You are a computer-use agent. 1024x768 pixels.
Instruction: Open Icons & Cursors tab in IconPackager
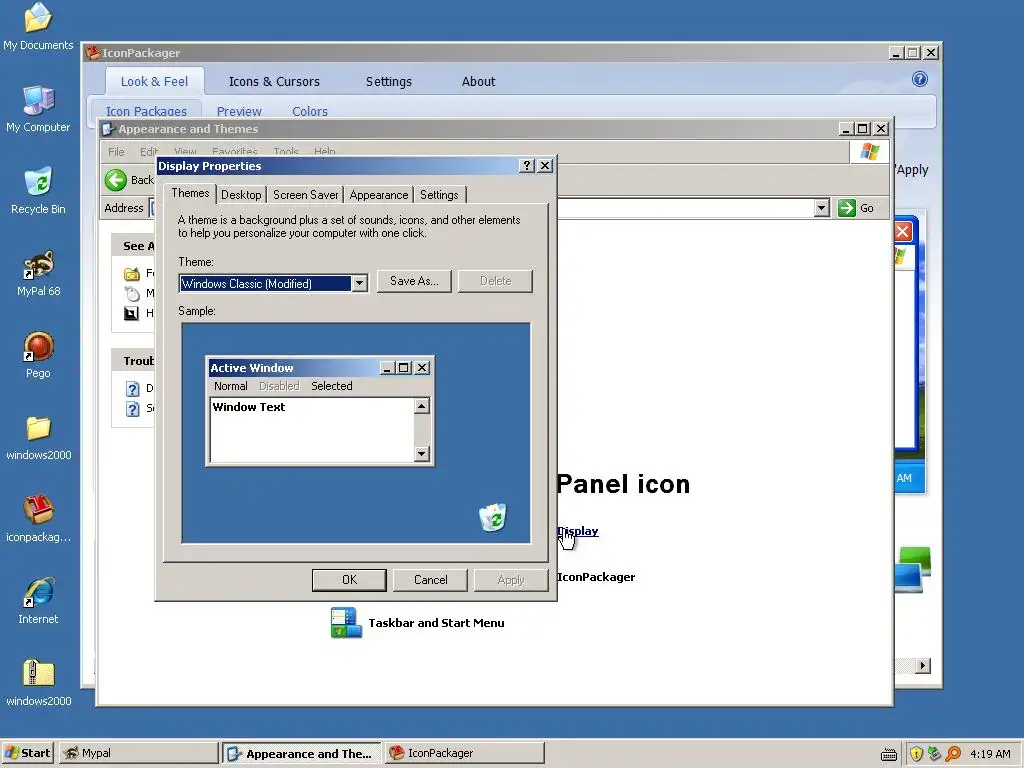click(274, 82)
